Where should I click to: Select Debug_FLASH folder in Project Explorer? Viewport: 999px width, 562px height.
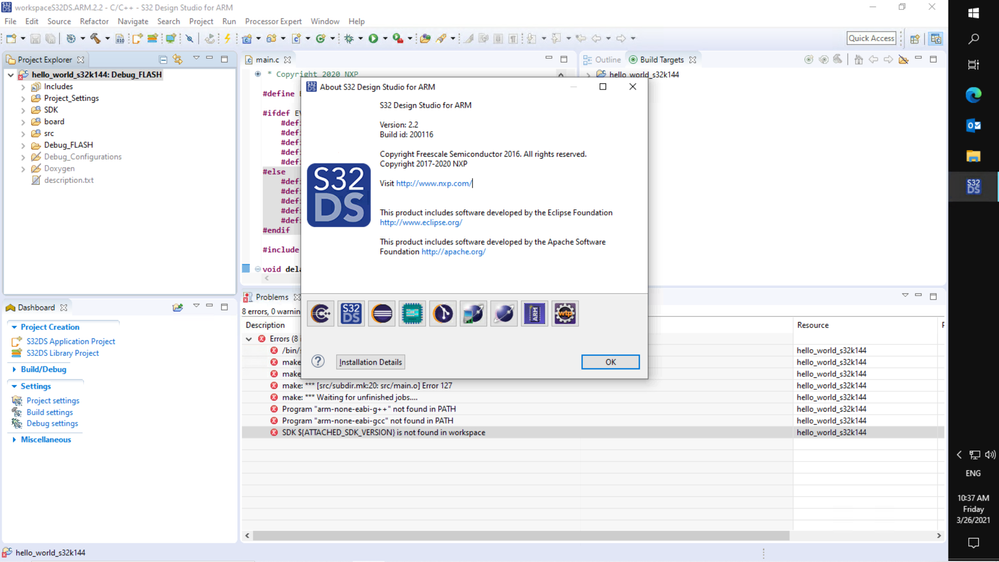68,145
